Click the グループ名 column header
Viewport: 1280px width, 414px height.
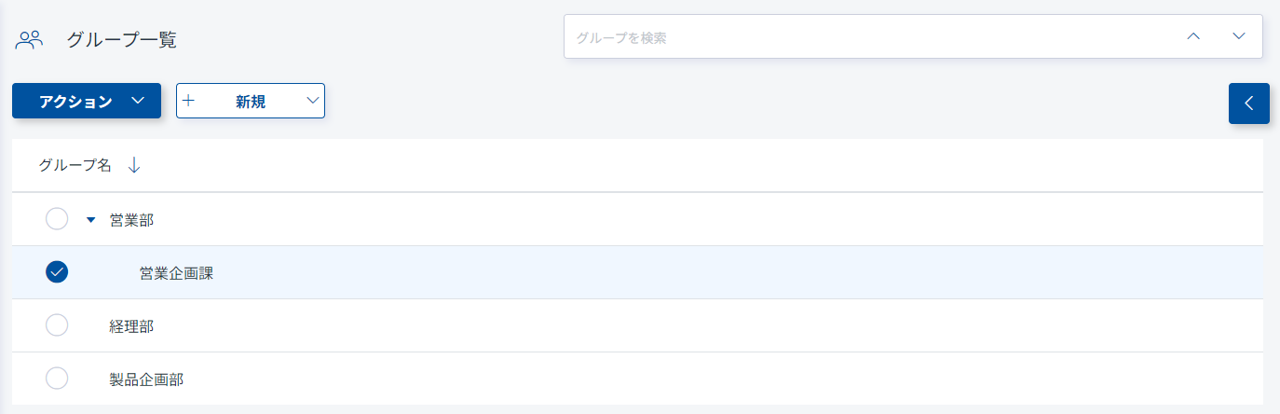coord(75,166)
